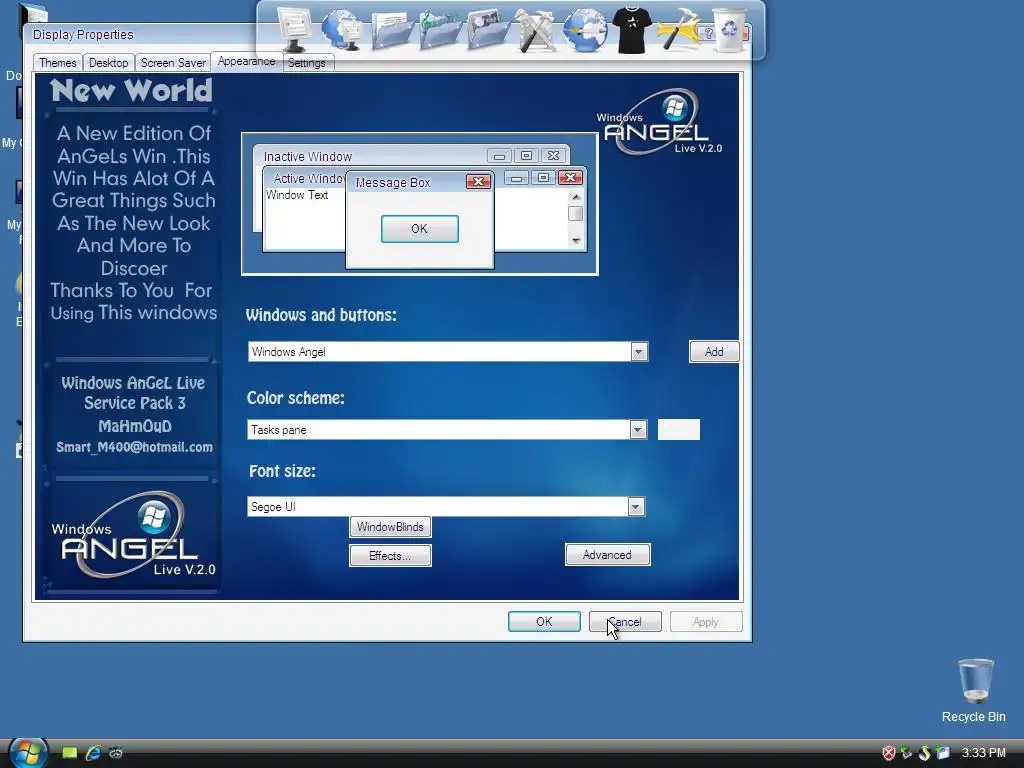The height and width of the screenshot is (768, 1024).
Task: Click the Segoe UI combo box field
Action: [x=446, y=507]
